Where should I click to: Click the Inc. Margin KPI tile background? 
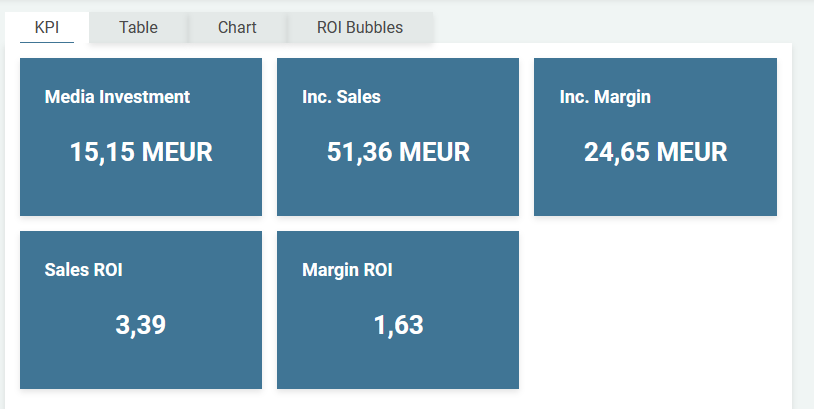(x=655, y=195)
